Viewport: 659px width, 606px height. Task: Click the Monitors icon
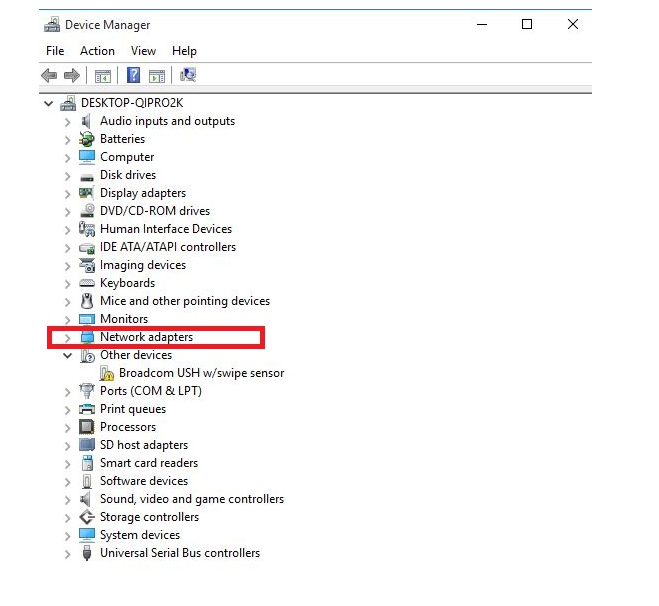87,320
